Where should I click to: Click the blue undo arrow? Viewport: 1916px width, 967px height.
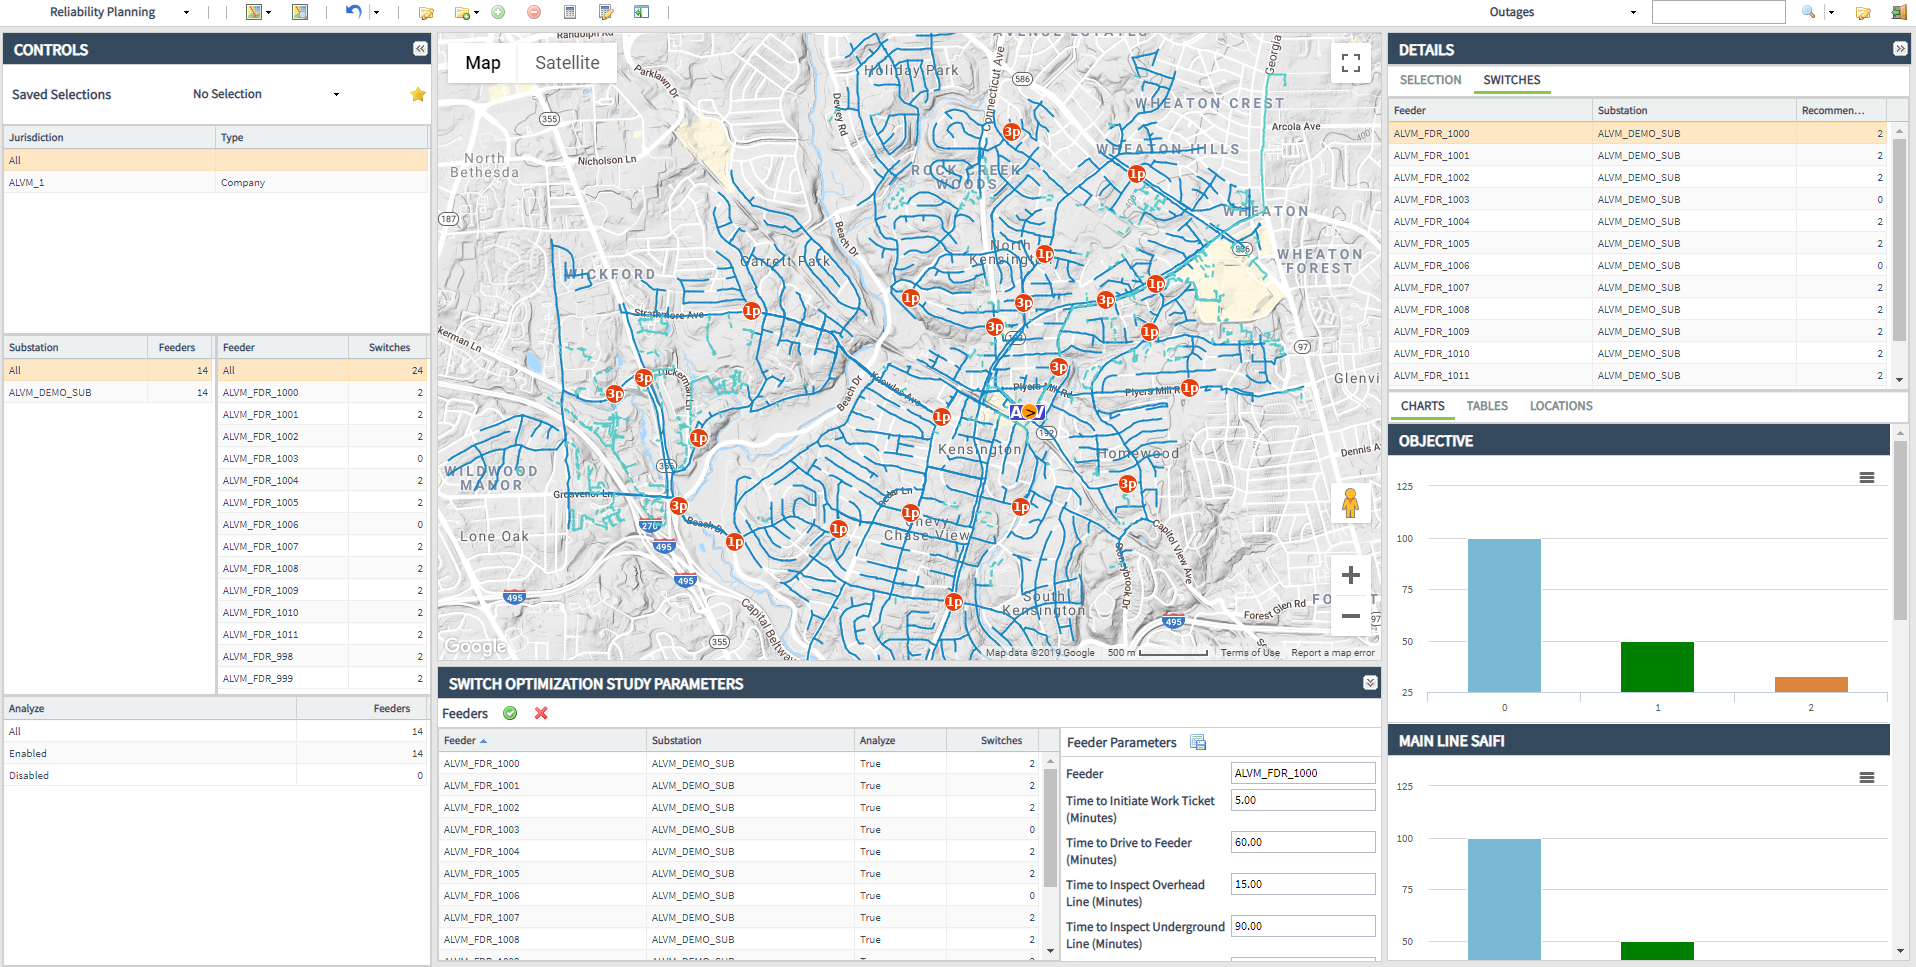354,12
